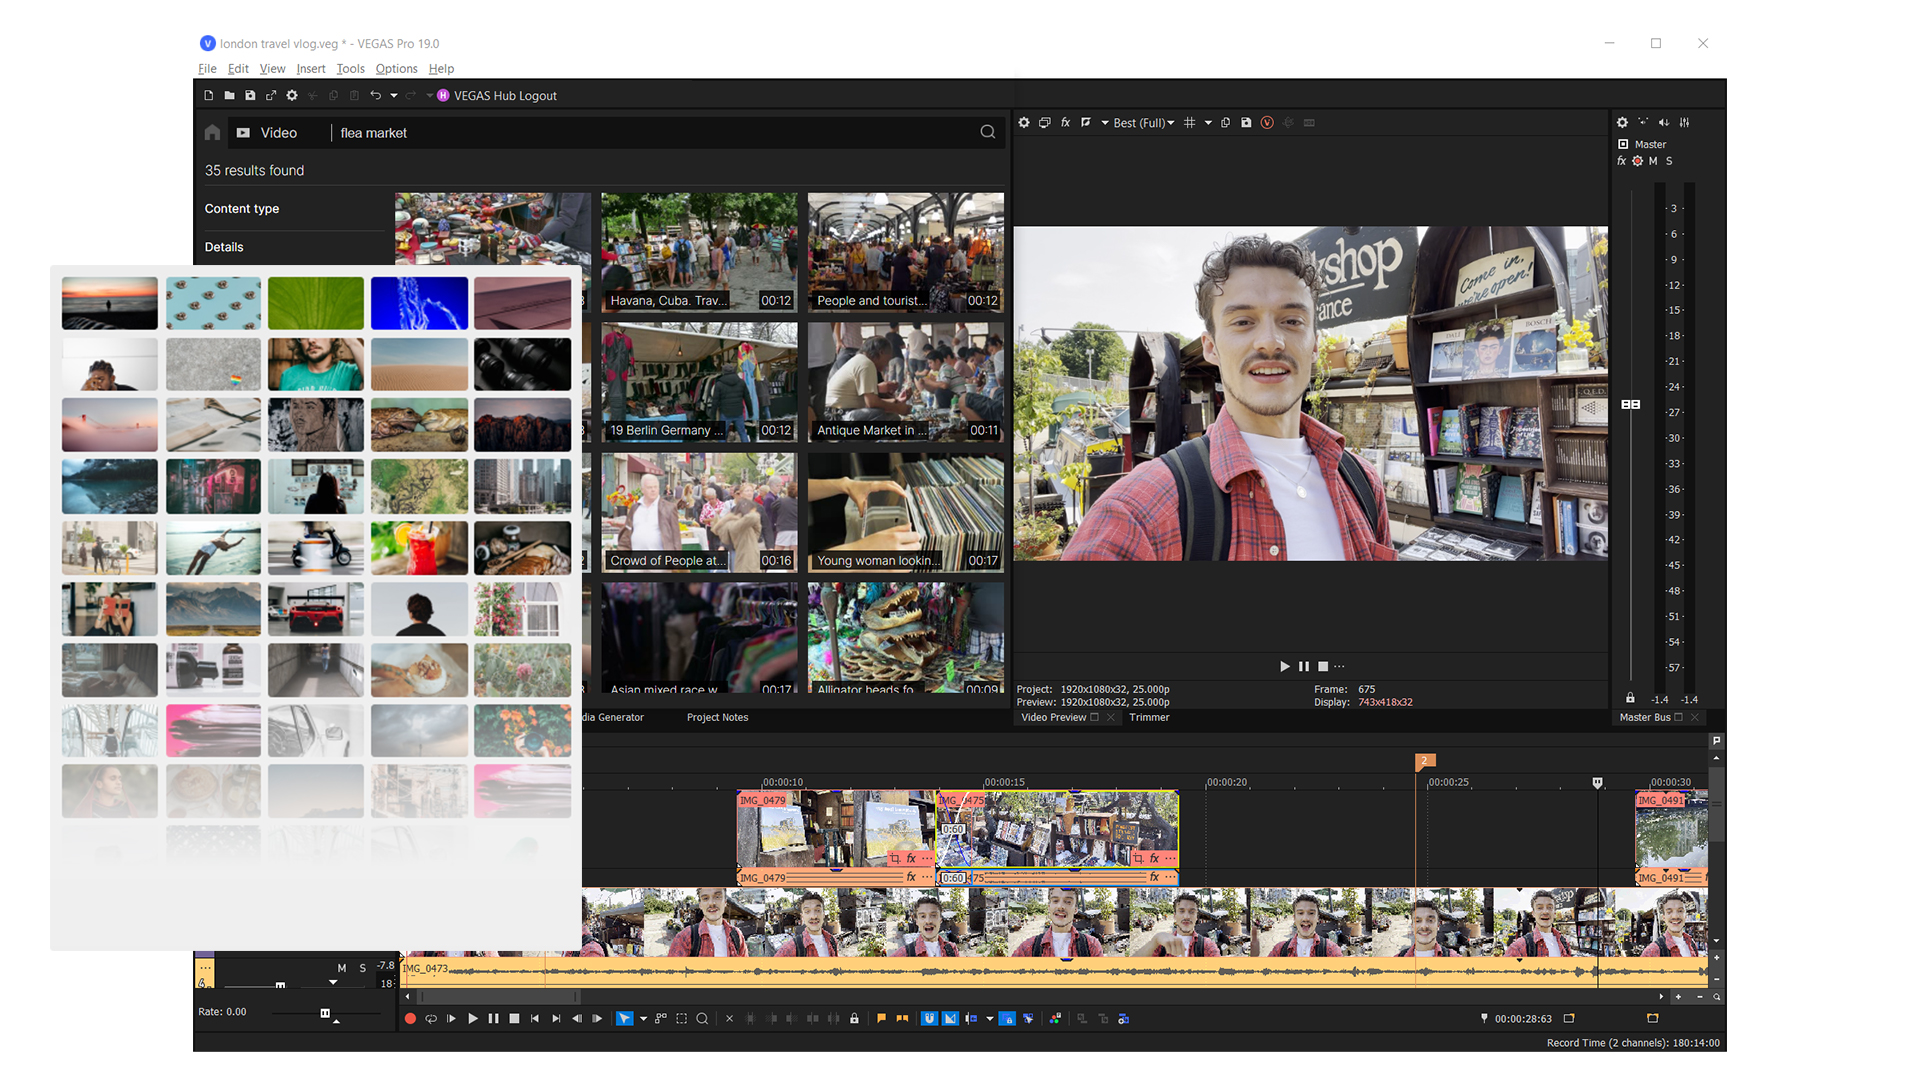Toggle dim output in Master Bus
This screenshot has width=1920, height=1080.
coord(1664,123)
